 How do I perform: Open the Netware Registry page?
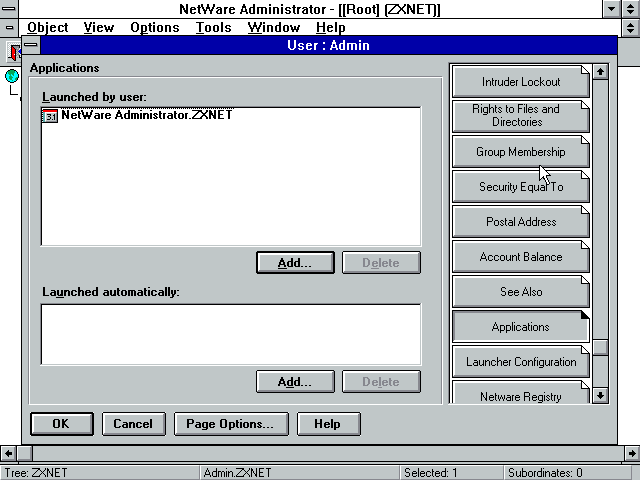pos(521,393)
